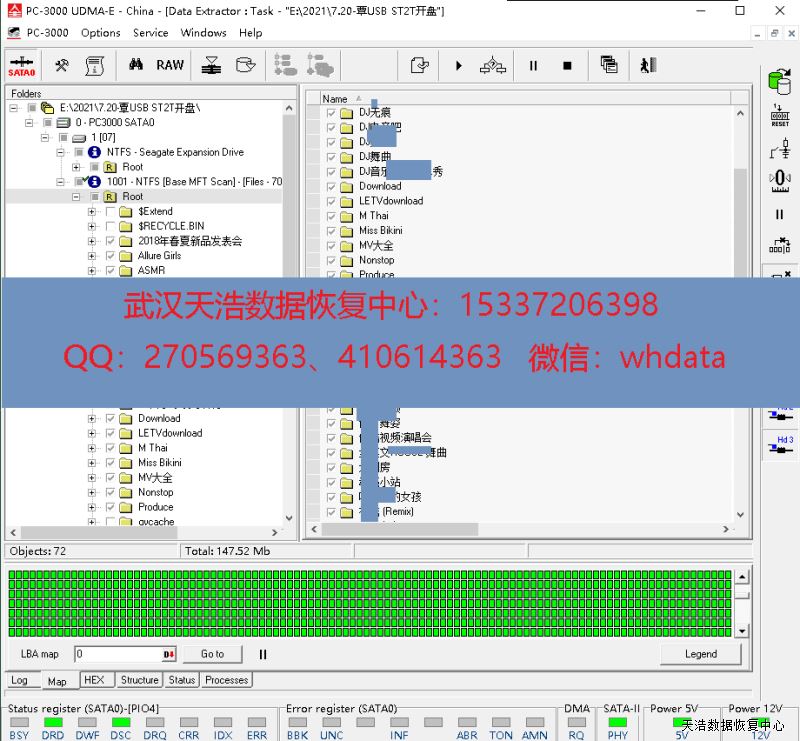Click the exit door toolbar icon
The width and height of the screenshot is (800, 741).
click(x=649, y=65)
